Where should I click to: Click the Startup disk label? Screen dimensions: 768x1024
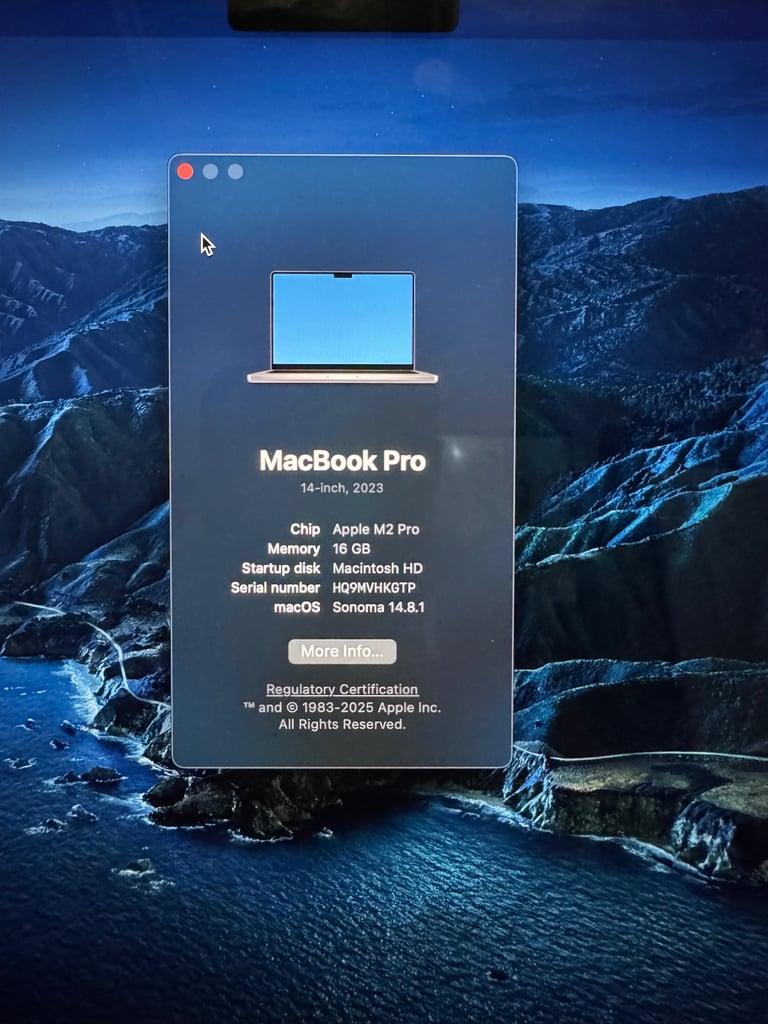click(281, 568)
